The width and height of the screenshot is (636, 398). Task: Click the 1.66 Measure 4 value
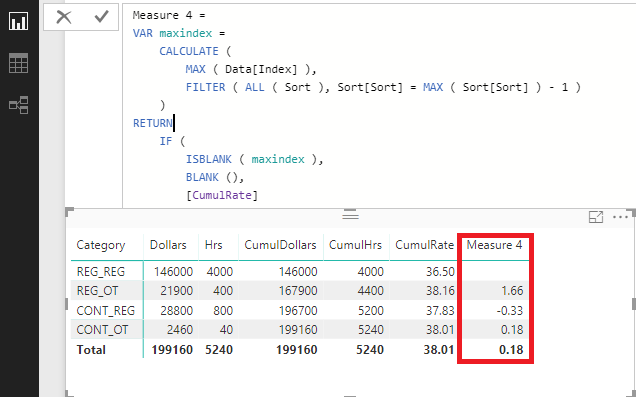(512, 291)
